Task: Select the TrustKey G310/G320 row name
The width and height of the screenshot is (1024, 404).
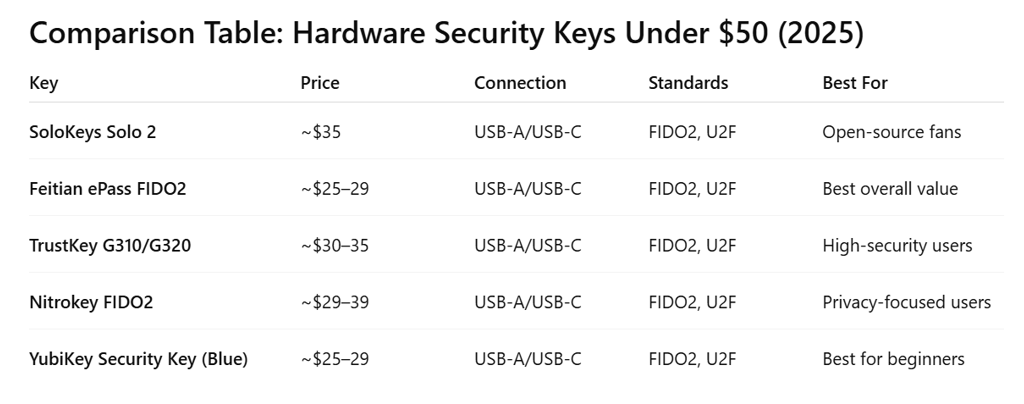Action: (110, 245)
